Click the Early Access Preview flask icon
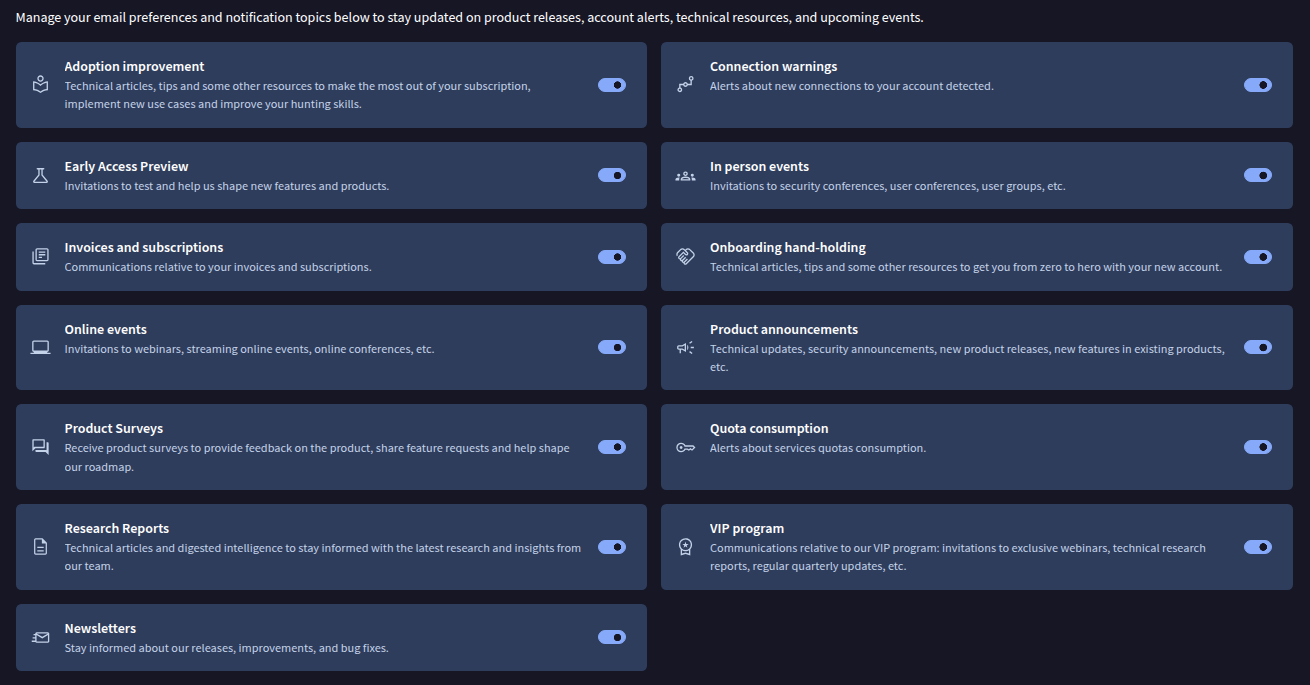The width and height of the screenshot is (1310, 685). [x=40, y=175]
